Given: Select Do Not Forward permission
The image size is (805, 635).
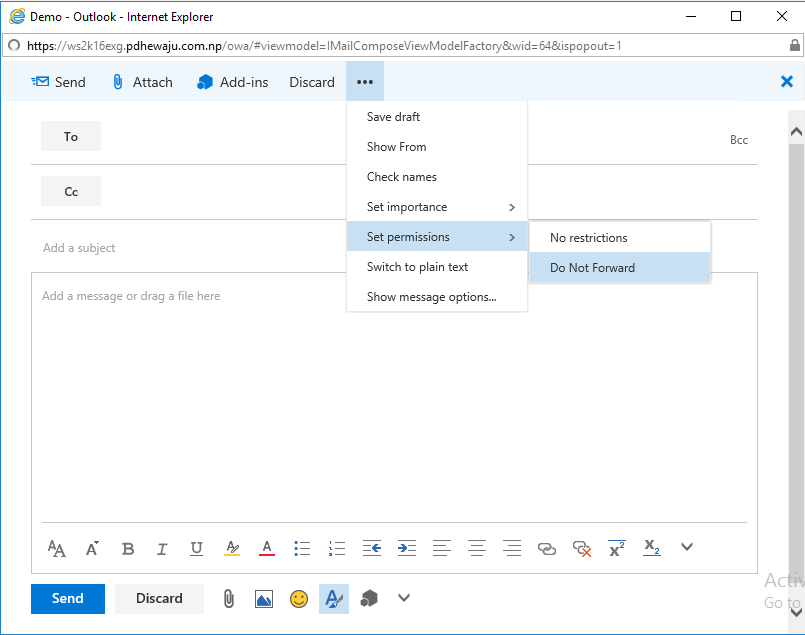Looking at the screenshot, I should (x=620, y=267).
